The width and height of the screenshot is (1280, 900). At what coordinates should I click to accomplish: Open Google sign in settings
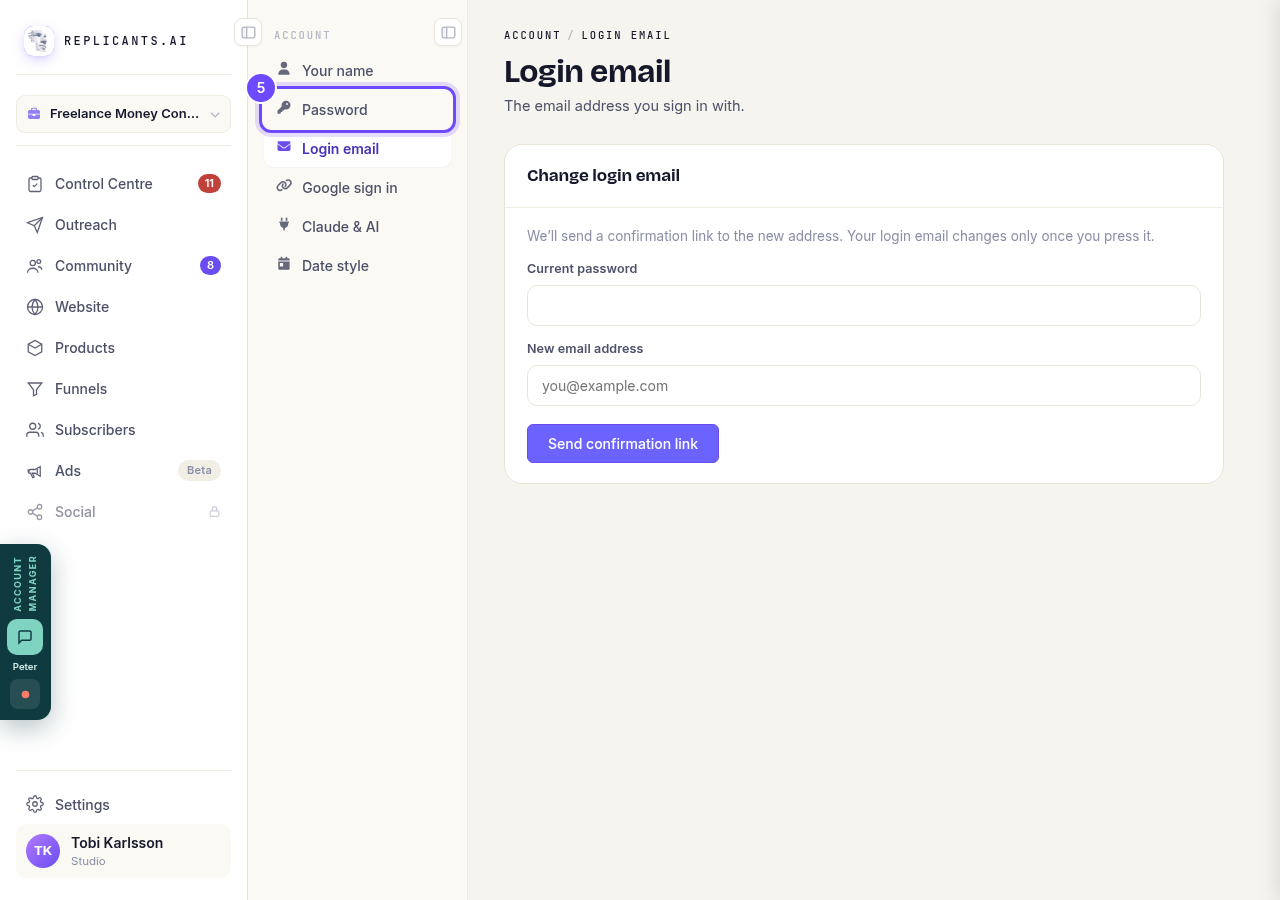357,188
